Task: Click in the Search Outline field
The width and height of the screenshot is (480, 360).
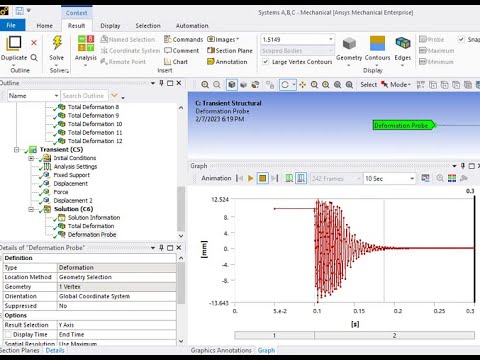Action: click(x=84, y=96)
